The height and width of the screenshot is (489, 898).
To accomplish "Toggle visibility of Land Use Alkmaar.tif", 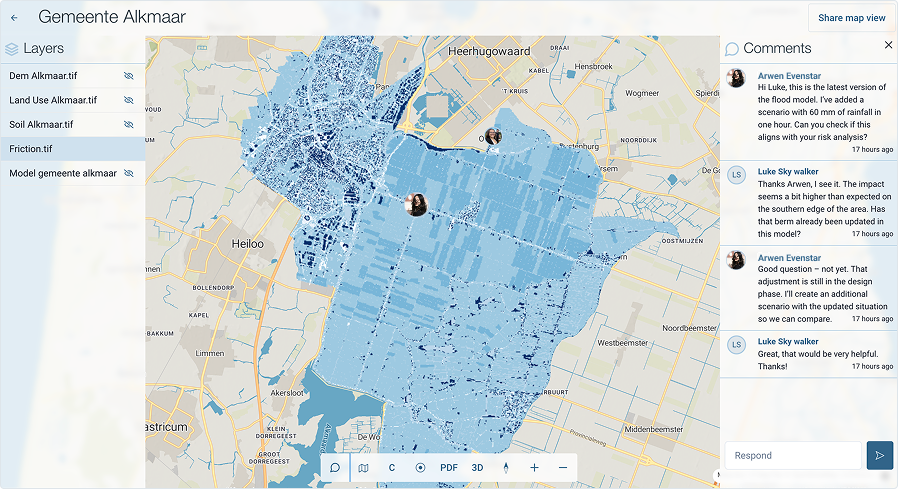I will coord(128,100).
